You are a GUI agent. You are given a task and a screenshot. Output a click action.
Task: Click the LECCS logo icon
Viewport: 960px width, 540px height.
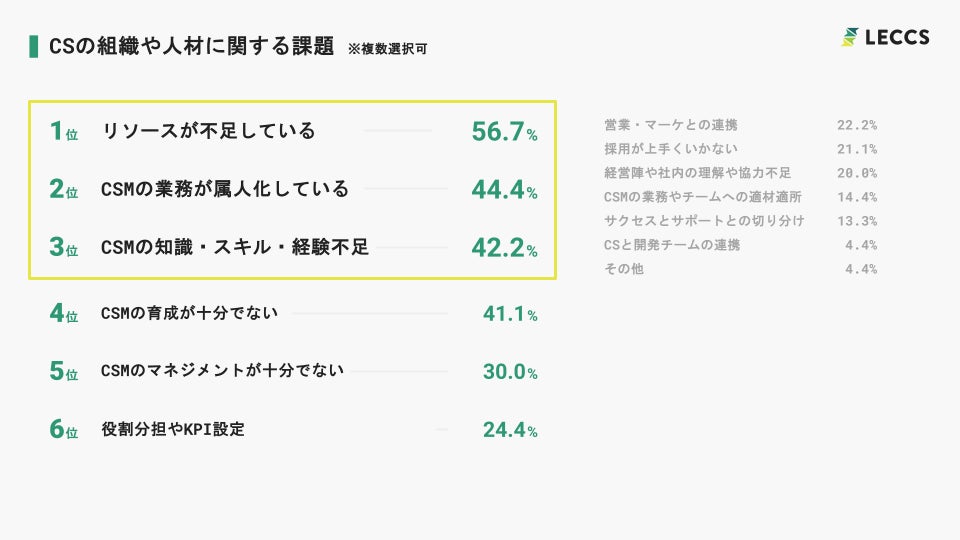pos(850,37)
